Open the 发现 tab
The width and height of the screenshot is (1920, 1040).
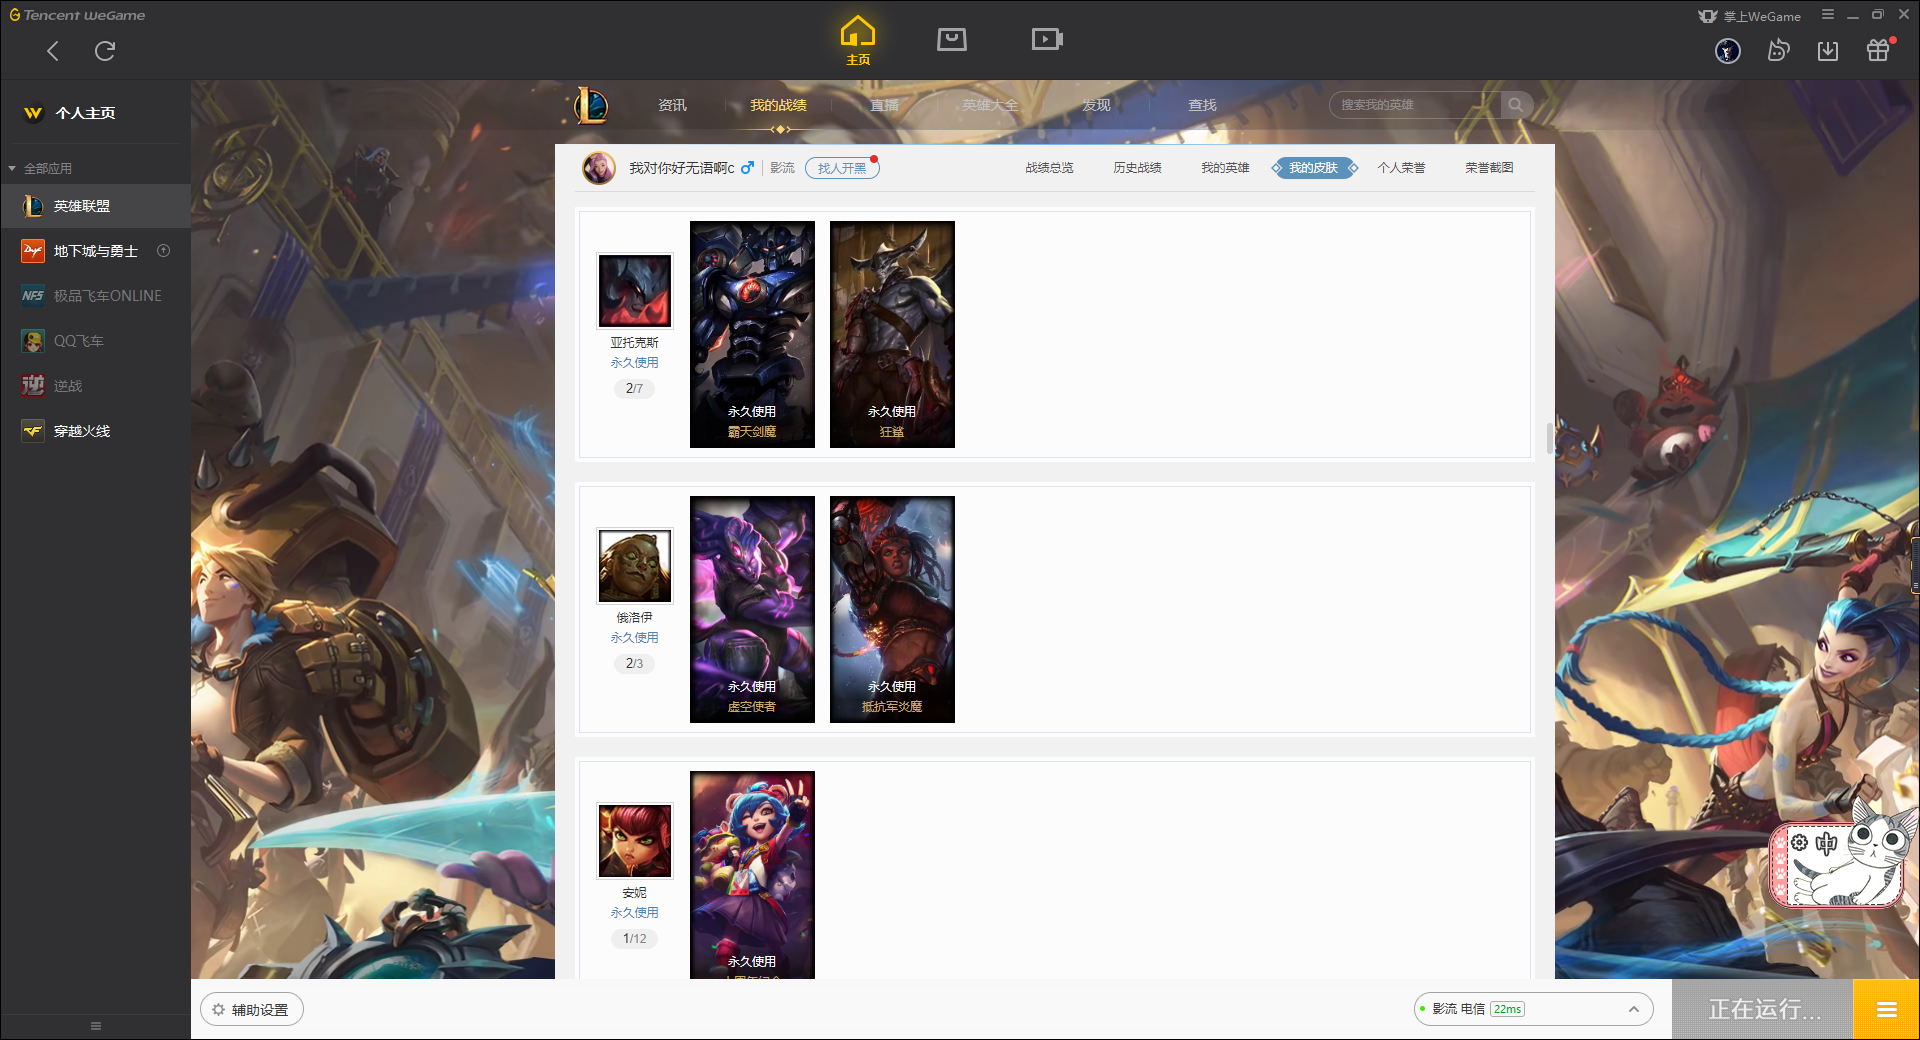1096,105
